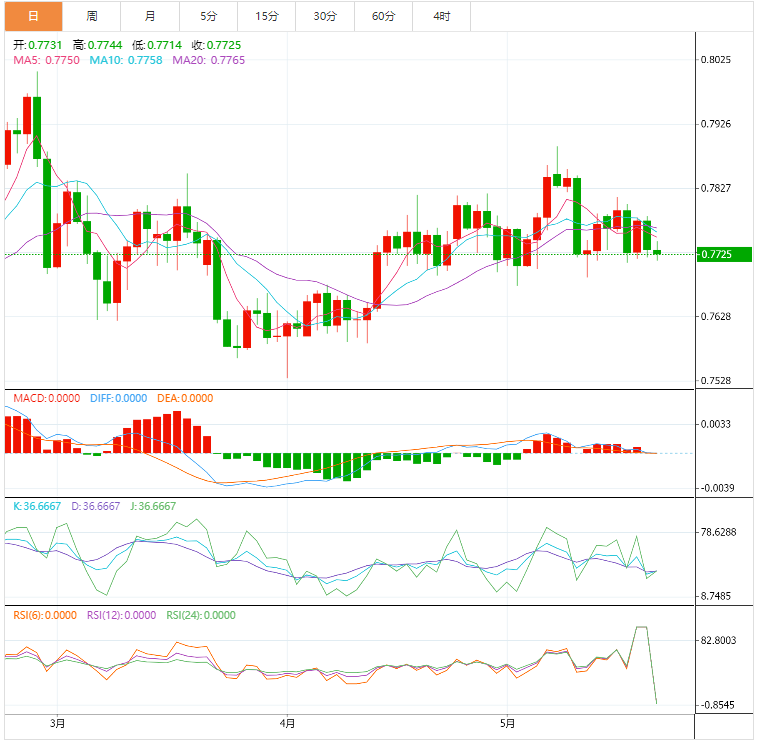The height and width of the screenshot is (741, 761).
Task: Click the 4月 date marker on the time axis
Action: tap(287, 722)
